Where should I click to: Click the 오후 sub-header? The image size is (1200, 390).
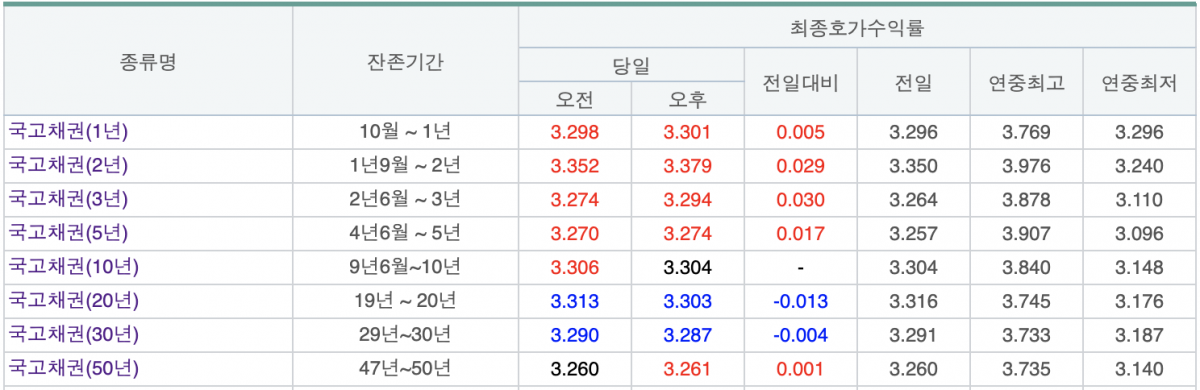coord(688,99)
